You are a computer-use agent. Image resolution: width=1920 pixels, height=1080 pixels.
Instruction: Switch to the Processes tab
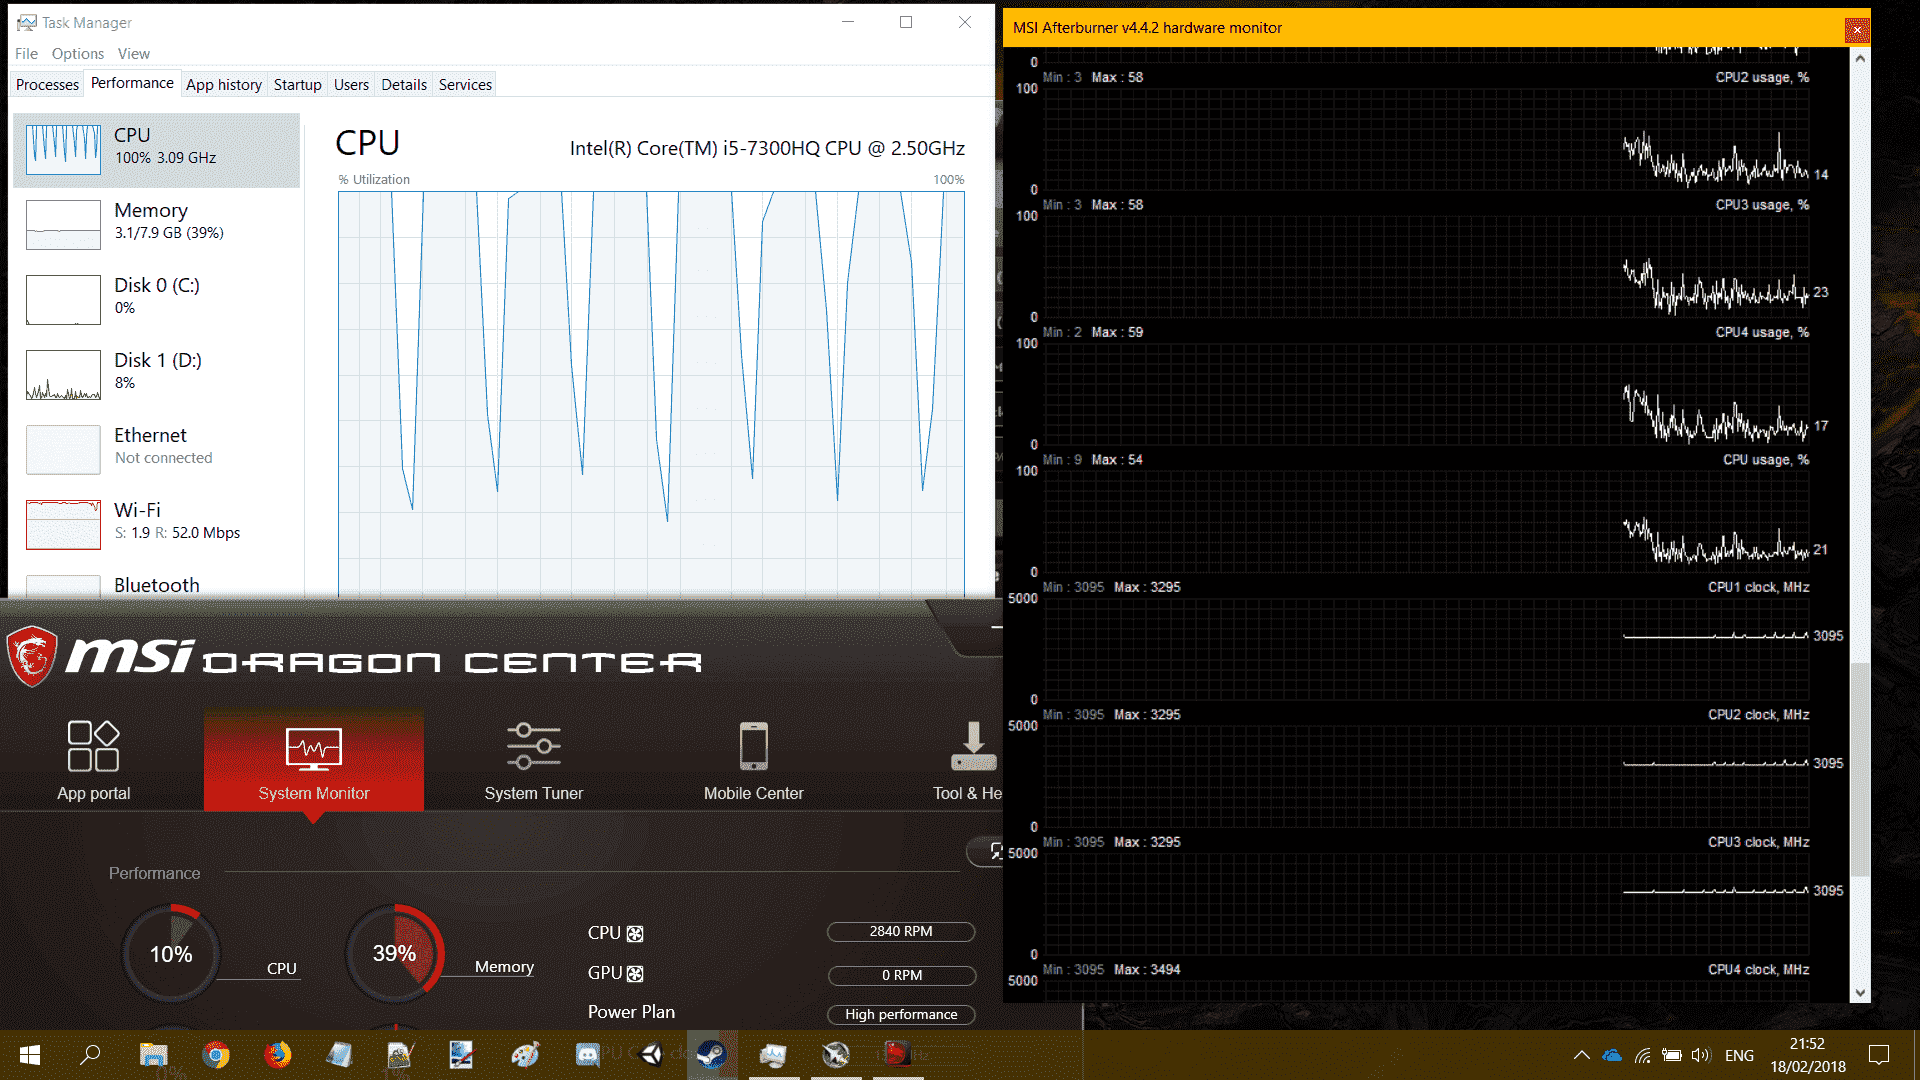(x=47, y=85)
